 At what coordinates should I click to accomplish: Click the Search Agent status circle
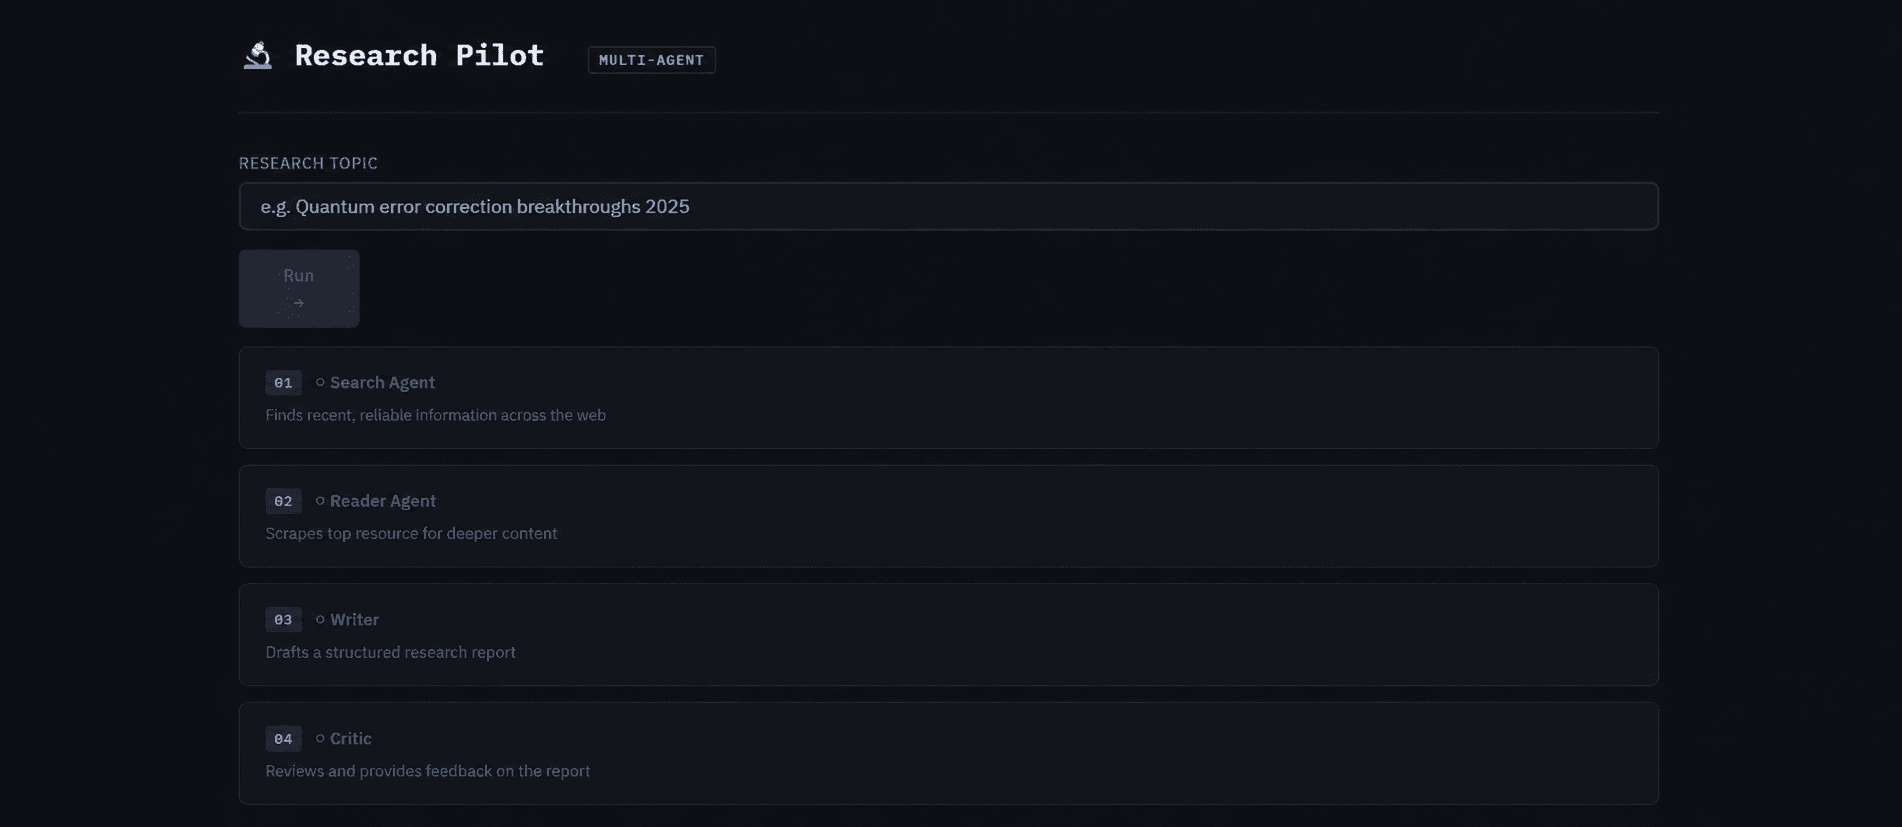pos(320,382)
